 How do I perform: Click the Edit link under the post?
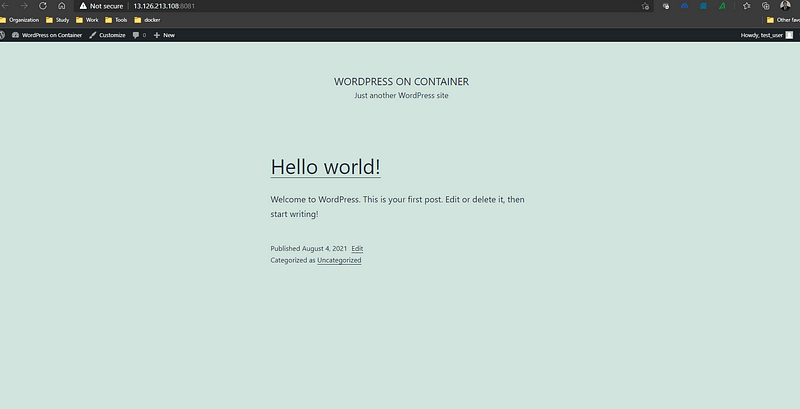(x=357, y=249)
